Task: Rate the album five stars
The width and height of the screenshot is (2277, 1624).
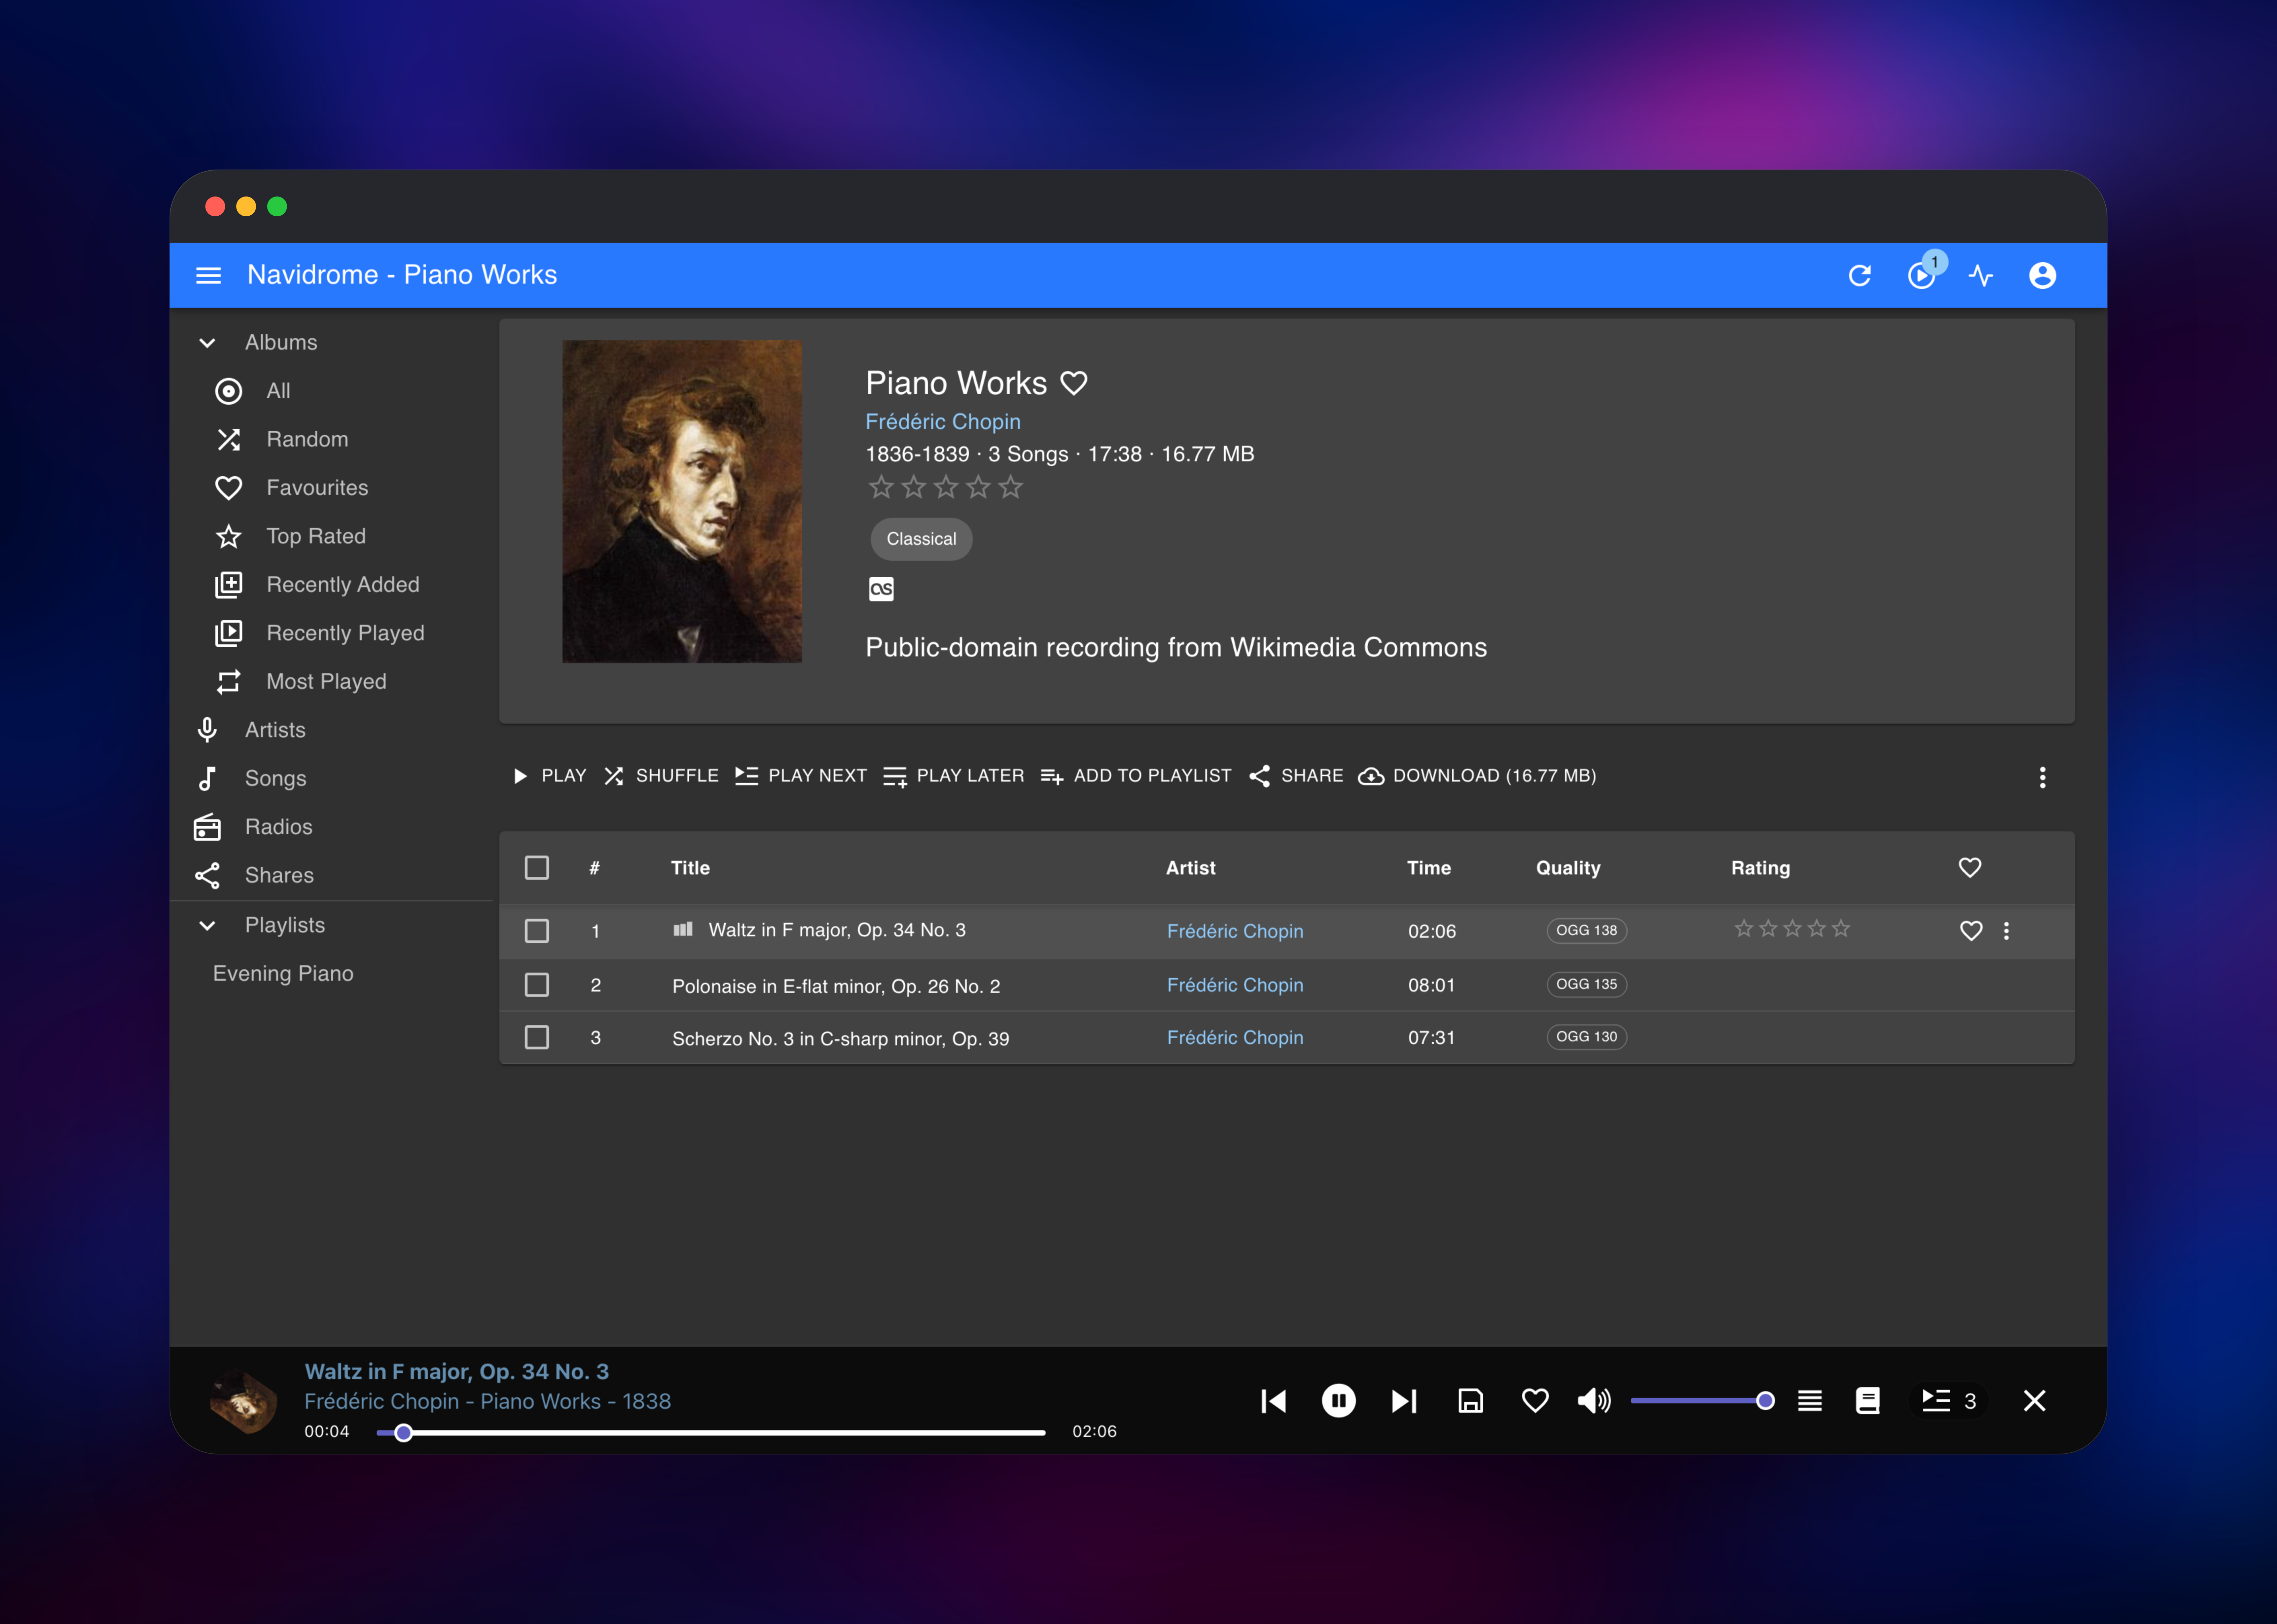Action: (1011, 487)
